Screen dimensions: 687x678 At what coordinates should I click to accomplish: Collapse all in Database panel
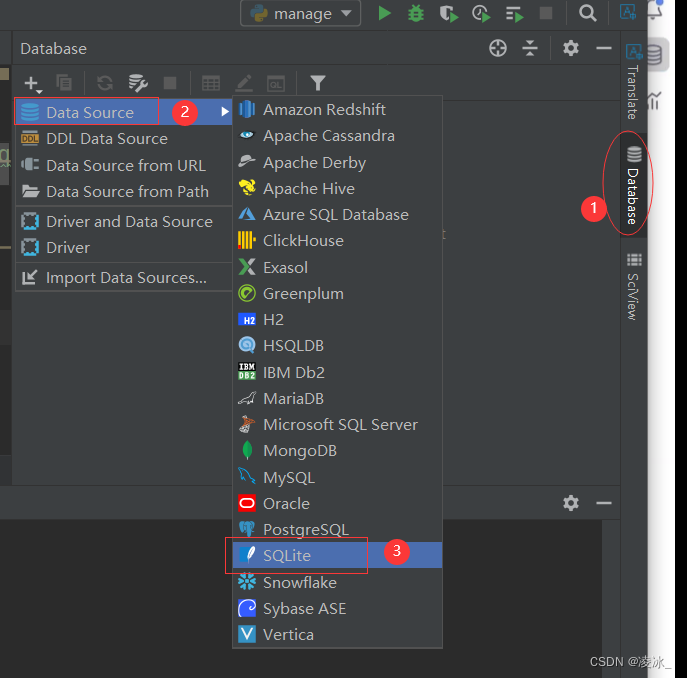coord(530,48)
